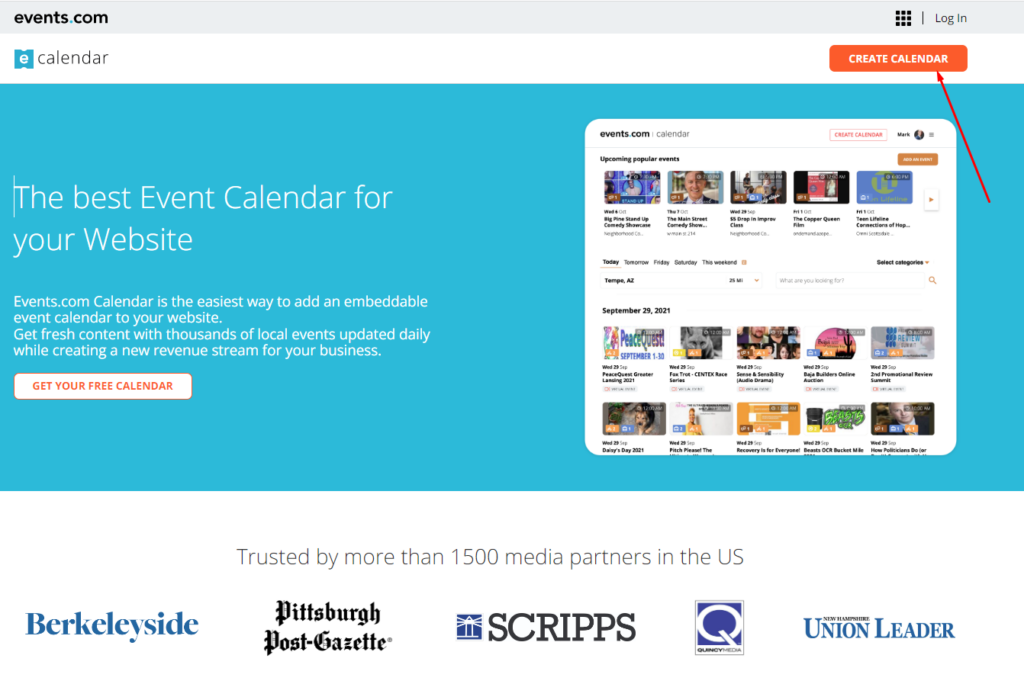This screenshot has width=1024, height=700.
Task: Open the 25 MI distance dropdown
Action: [x=744, y=281]
